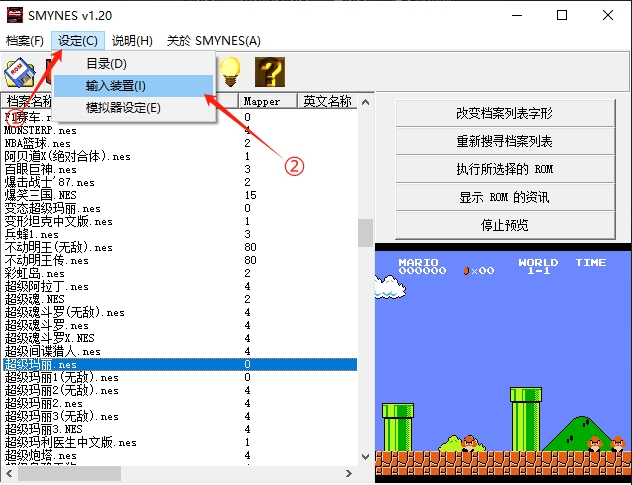Sort by the Mapper column header
The width and height of the screenshot is (632, 485).
click(x=268, y=101)
